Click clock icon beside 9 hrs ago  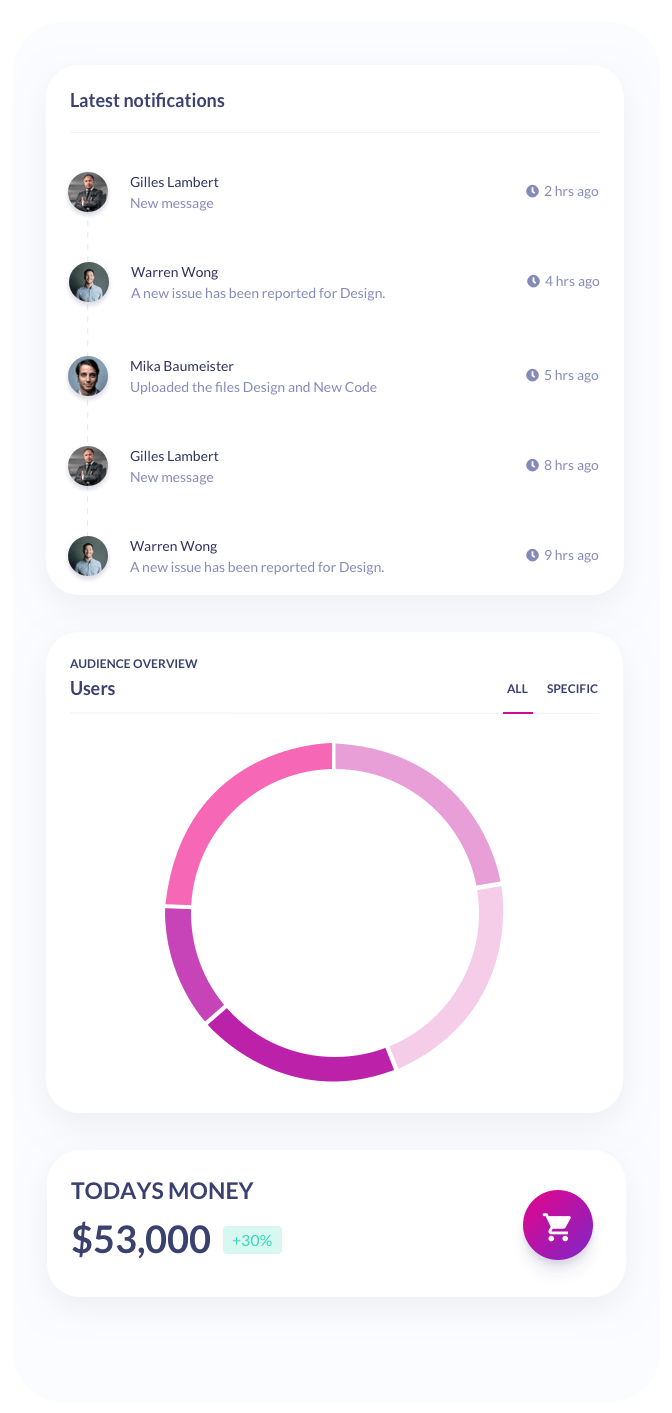click(x=533, y=555)
